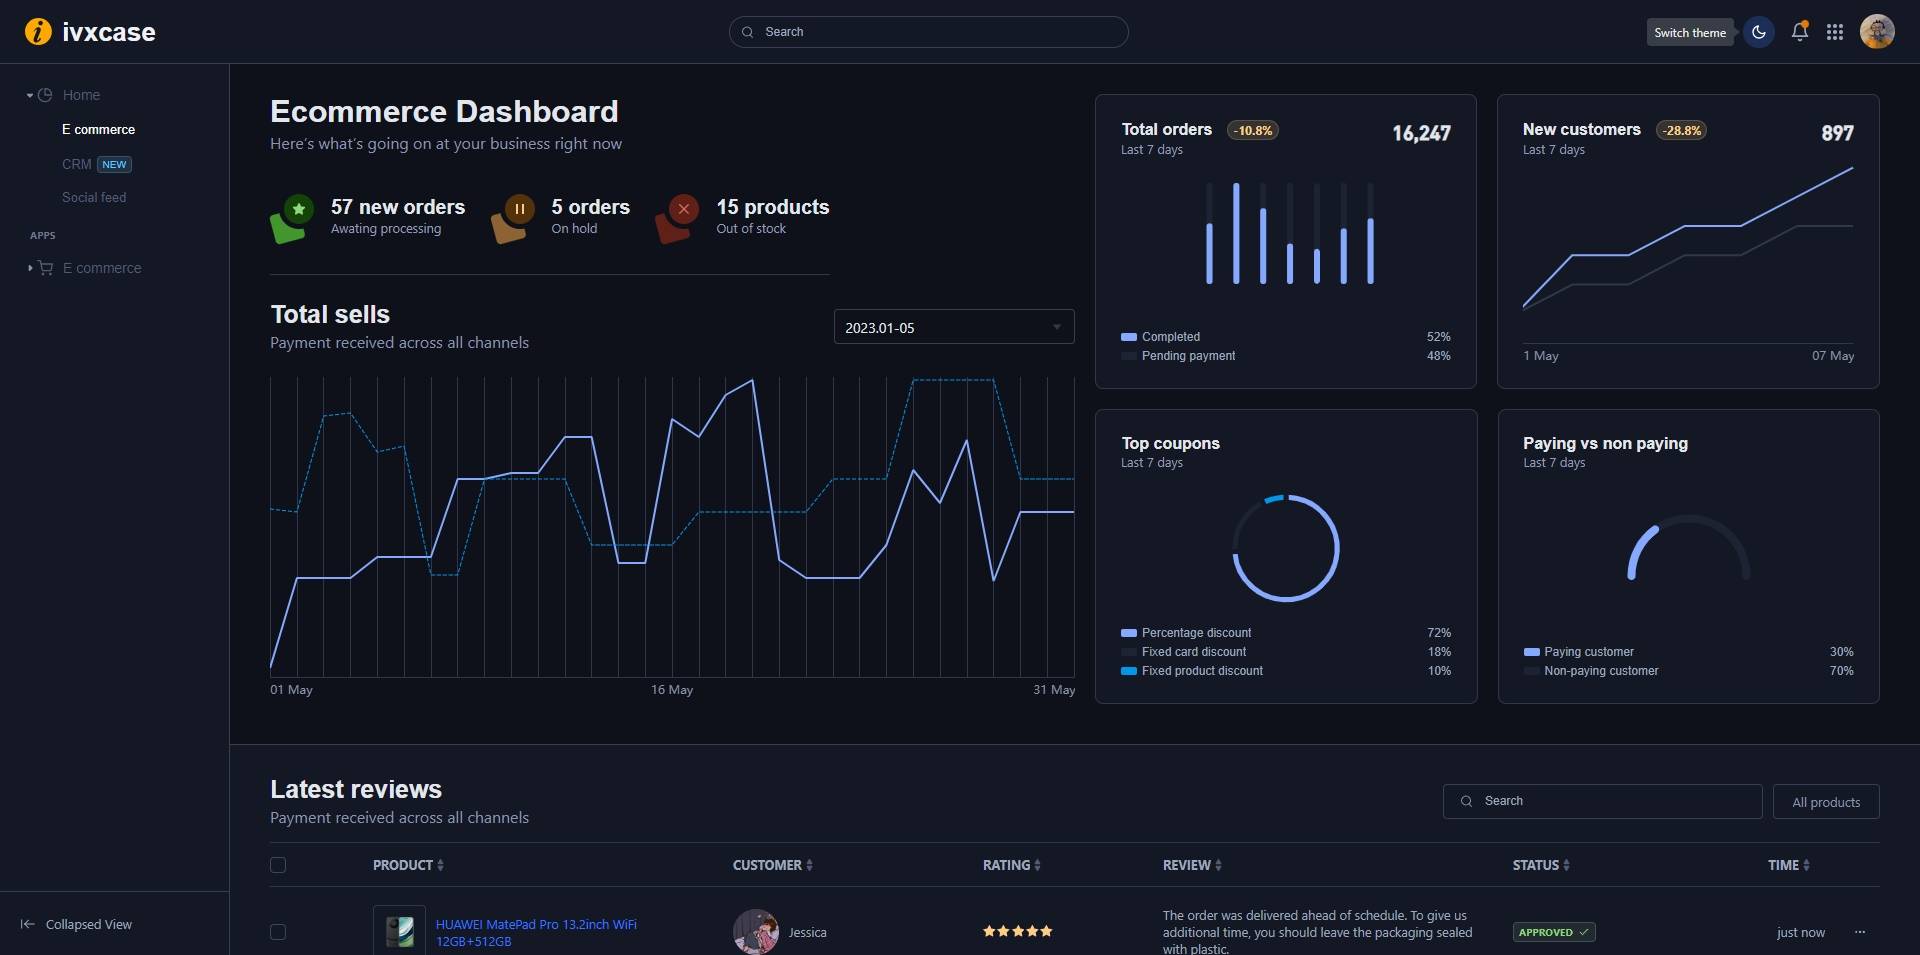
Task: Click the All products button
Action: [1825, 802]
